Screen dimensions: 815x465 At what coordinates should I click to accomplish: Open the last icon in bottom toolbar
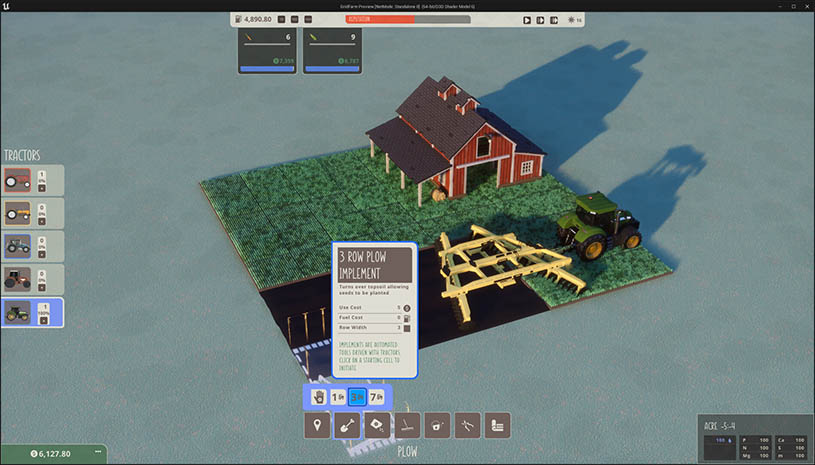(497, 426)
